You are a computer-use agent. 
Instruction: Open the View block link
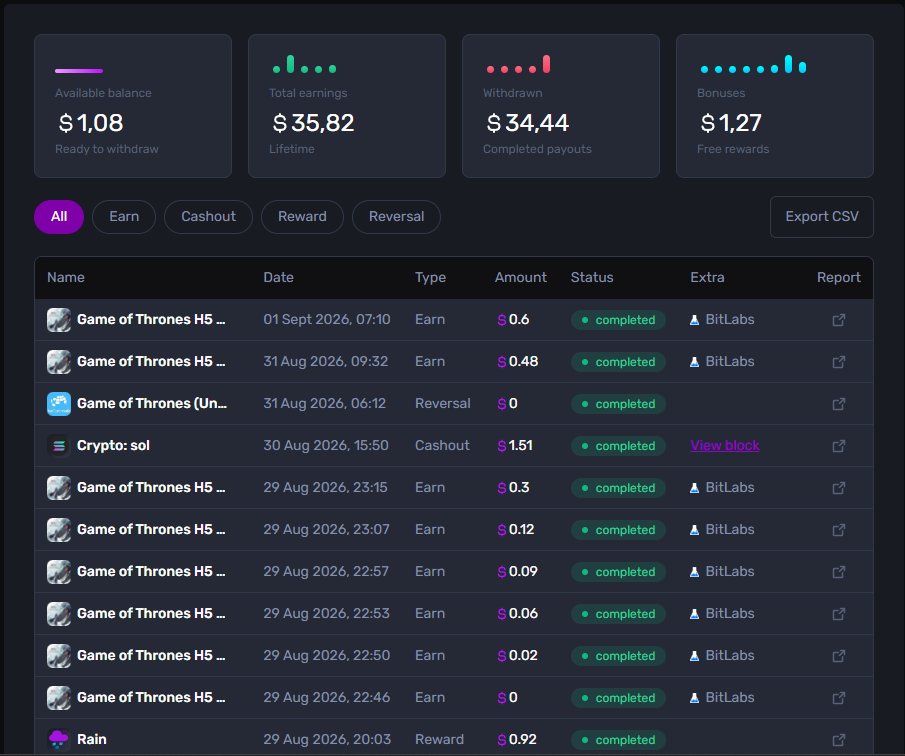[x=725, y=446]
